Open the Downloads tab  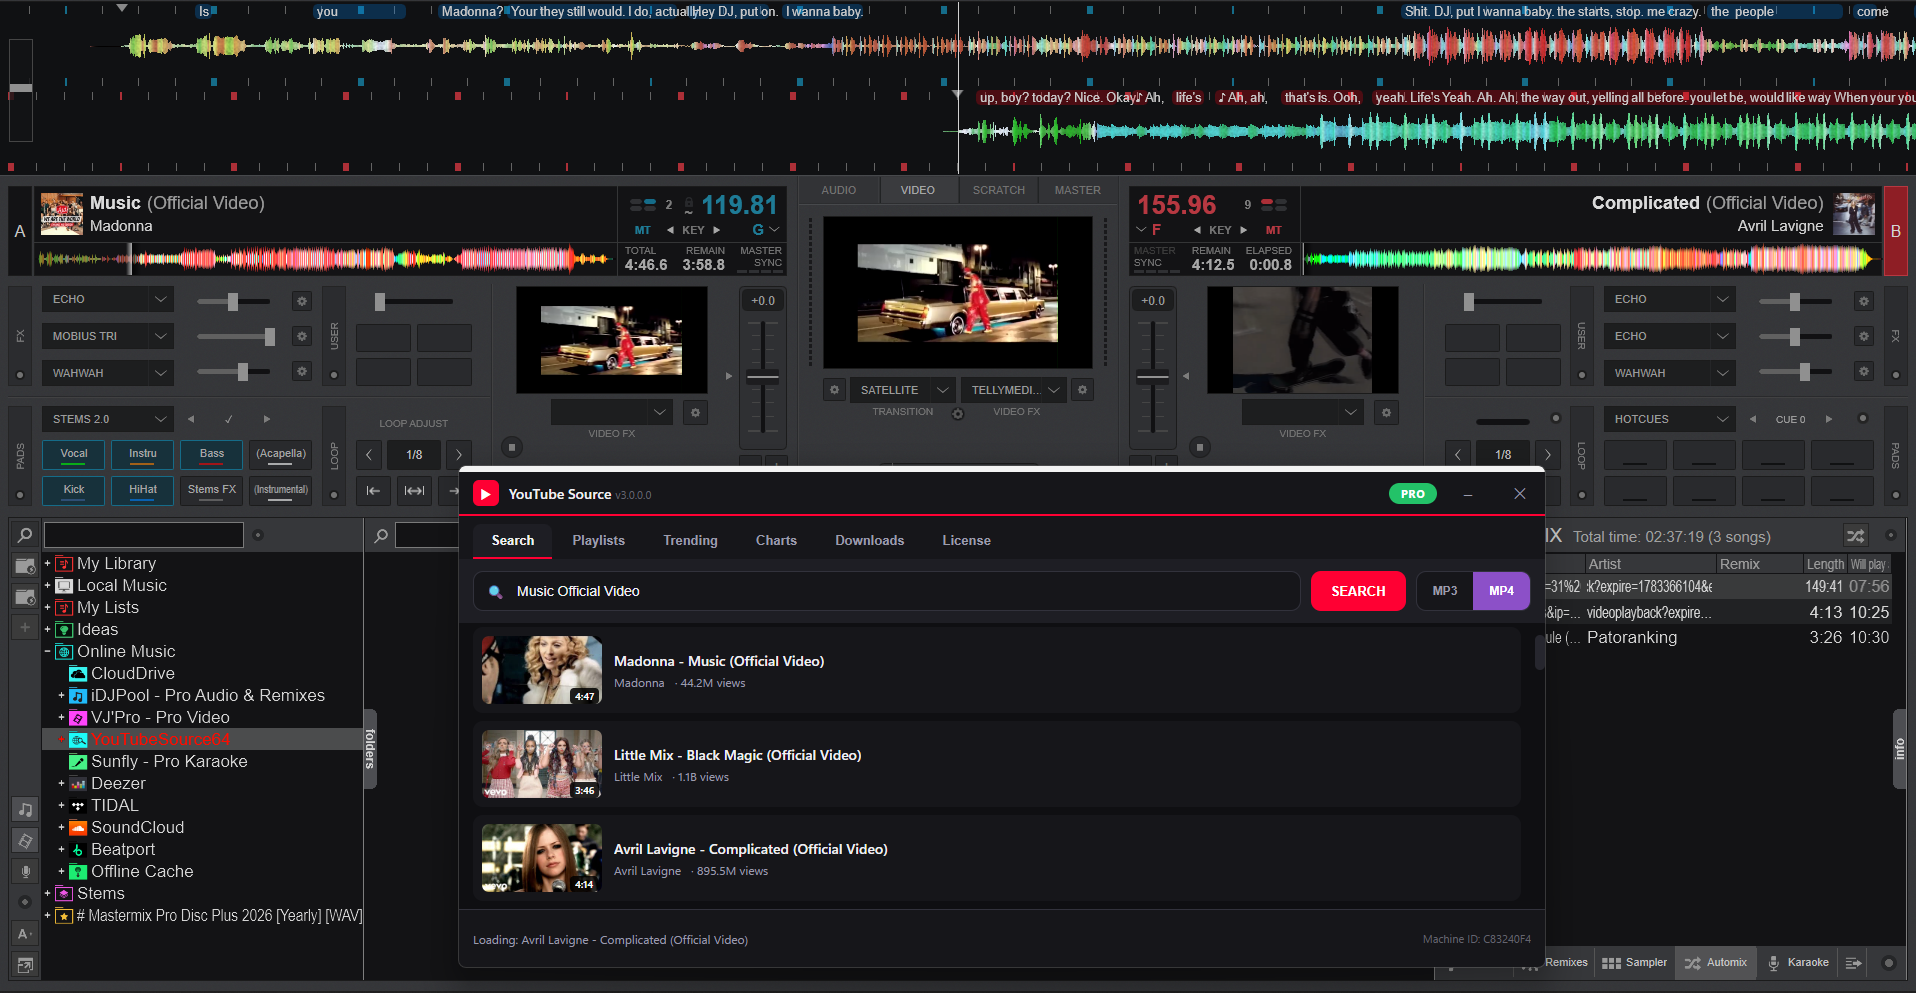[x=869, y=540]
